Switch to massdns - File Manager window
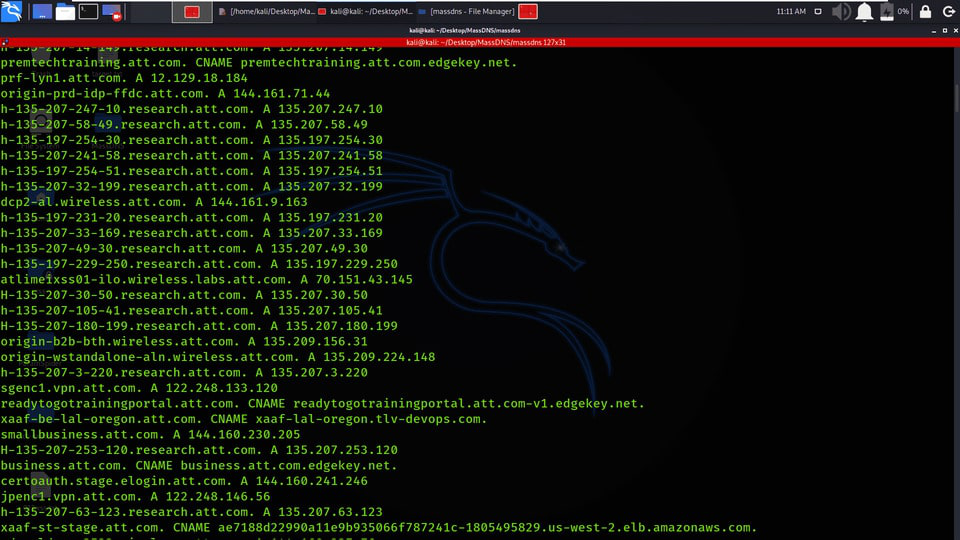Viewport: 960px width, 540px height. 466,12
